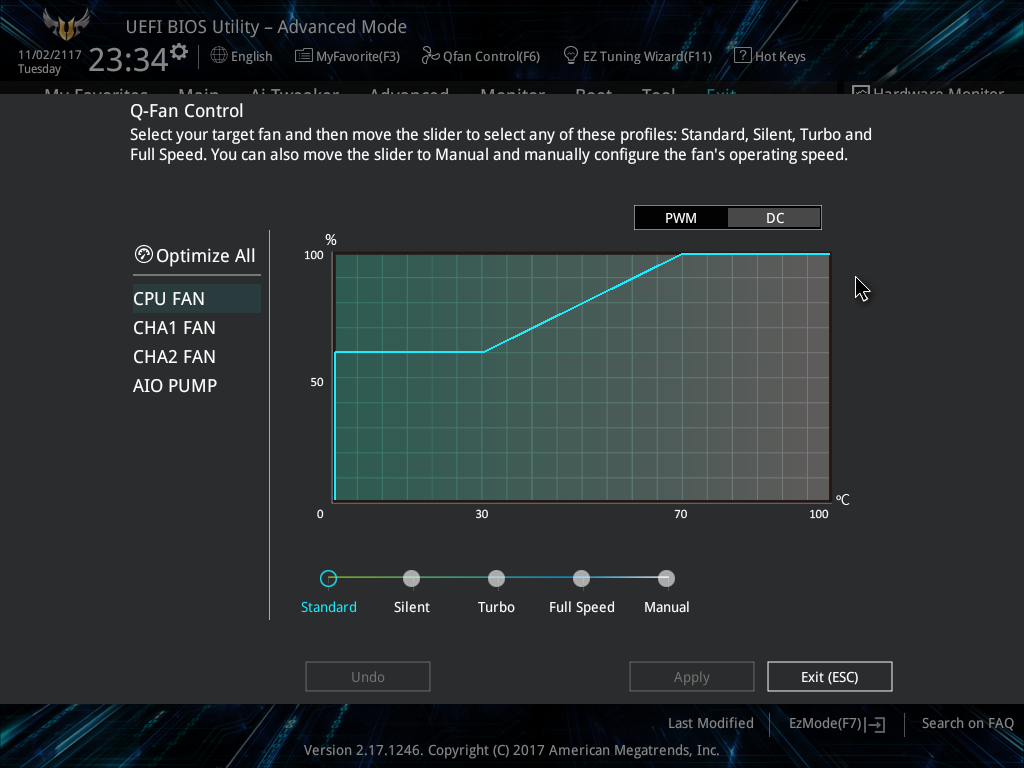
Task: Click the 23:34 clock display
Action: point(129,60)
